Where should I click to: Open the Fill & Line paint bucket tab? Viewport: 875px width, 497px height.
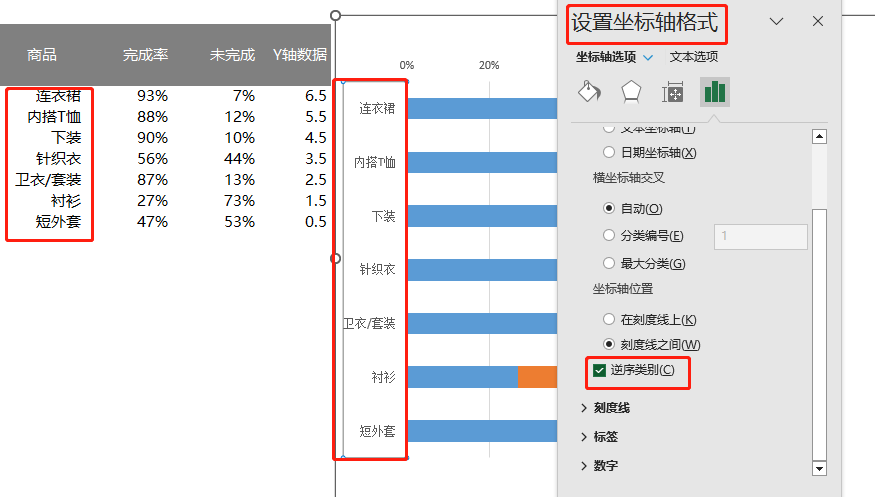tap(589, 92)
